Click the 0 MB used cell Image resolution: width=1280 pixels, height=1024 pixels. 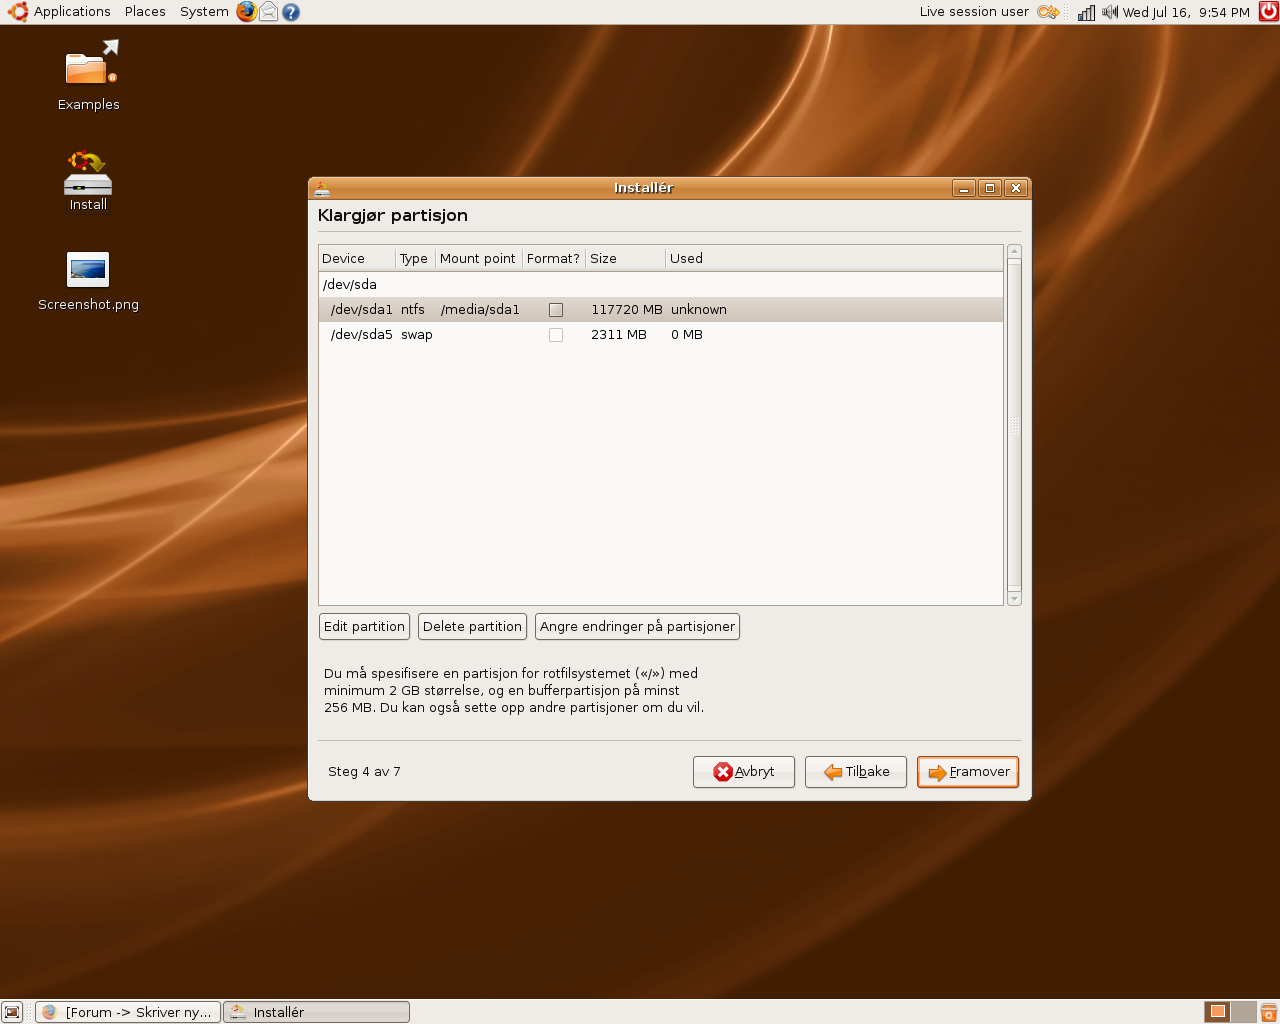click(x=687, y=335)
